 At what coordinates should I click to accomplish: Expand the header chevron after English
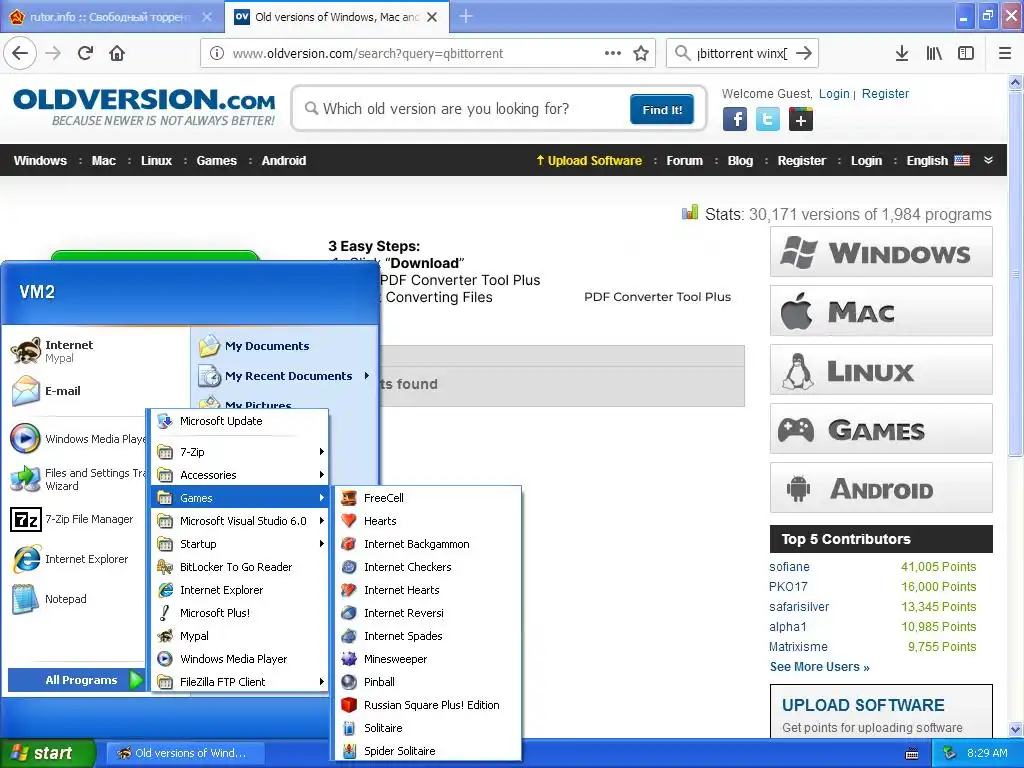(988, 161)
